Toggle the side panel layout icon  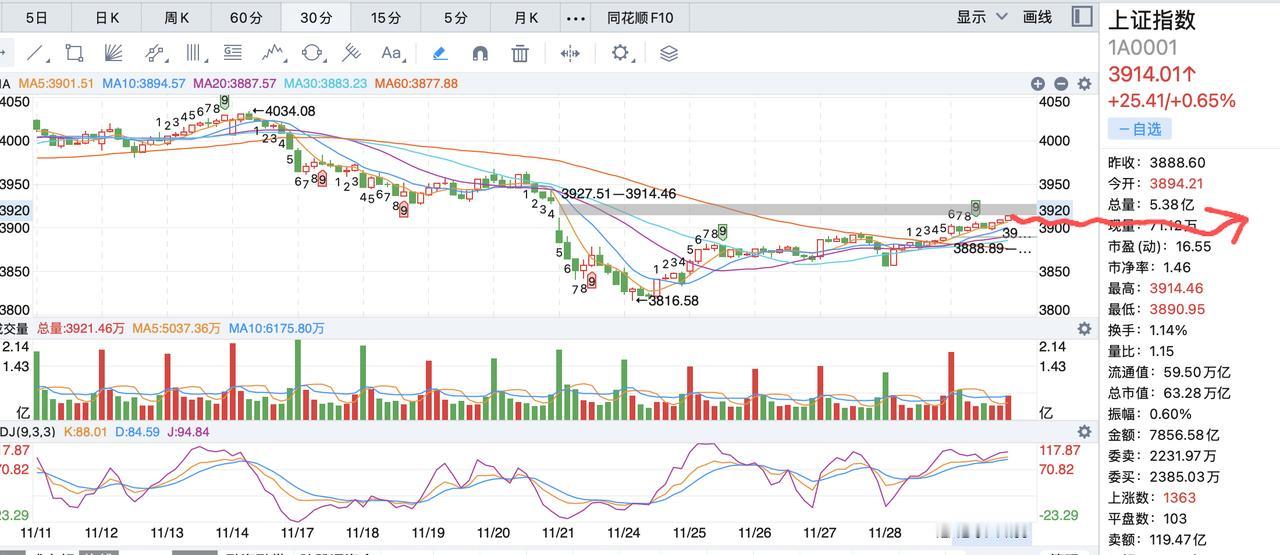[1081, 16]
